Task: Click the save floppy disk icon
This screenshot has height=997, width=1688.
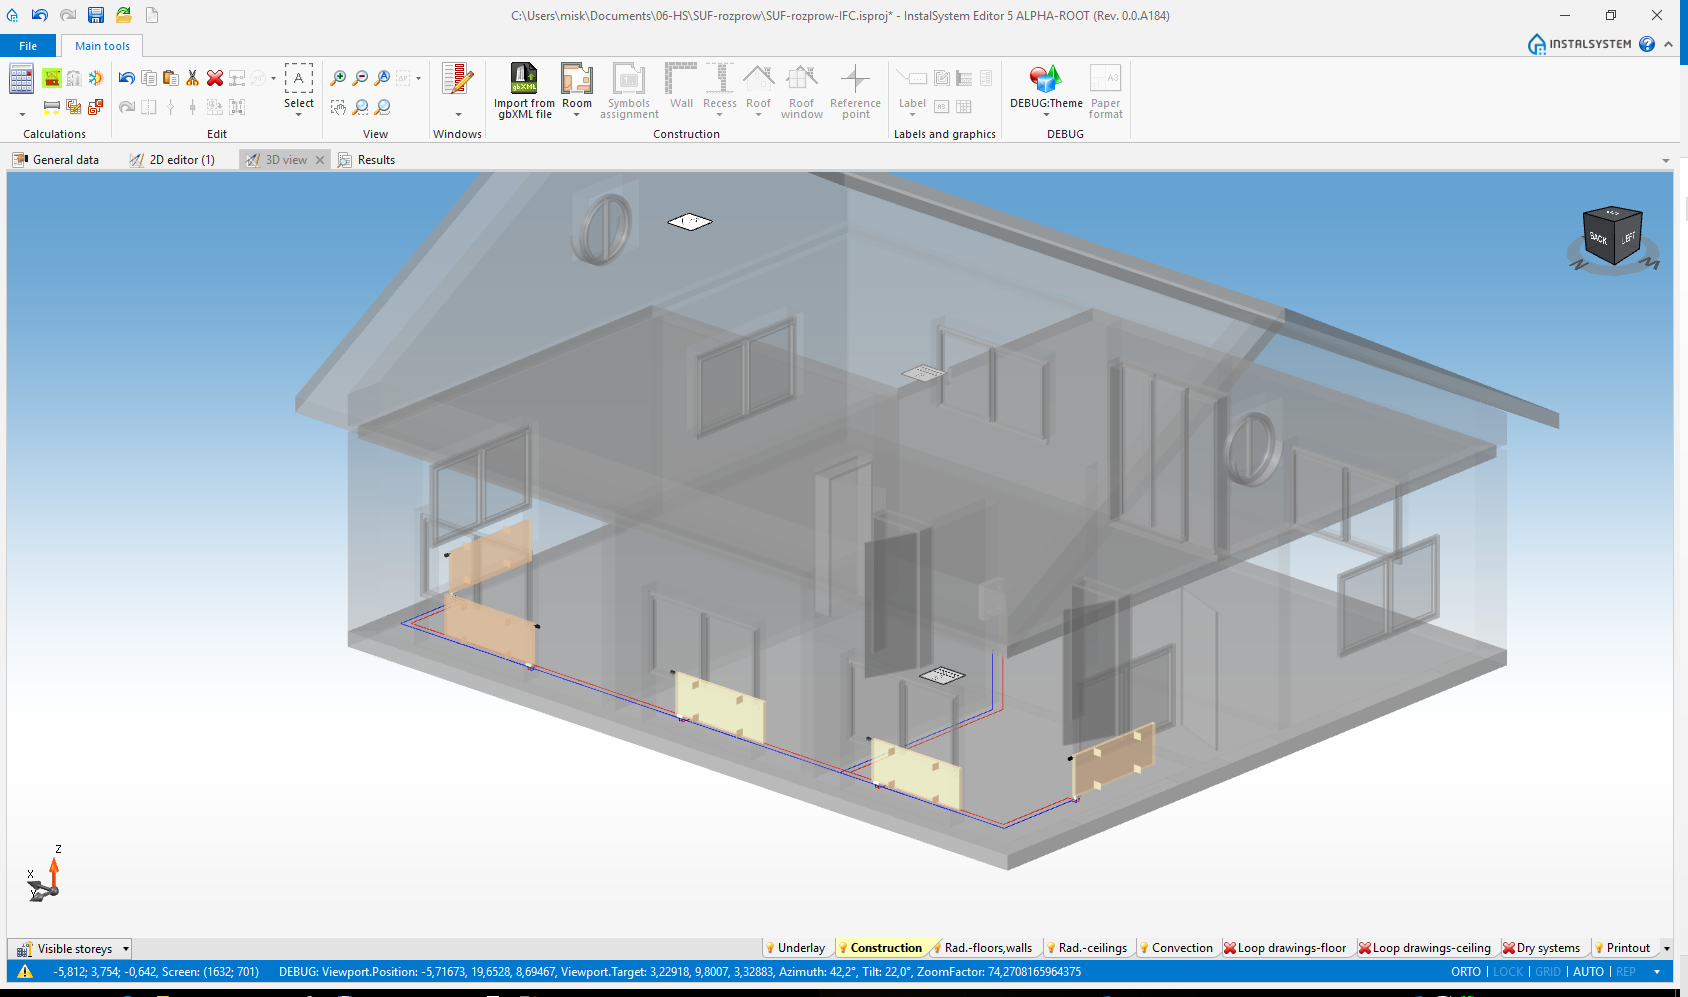Action: [x=96, y=15]
